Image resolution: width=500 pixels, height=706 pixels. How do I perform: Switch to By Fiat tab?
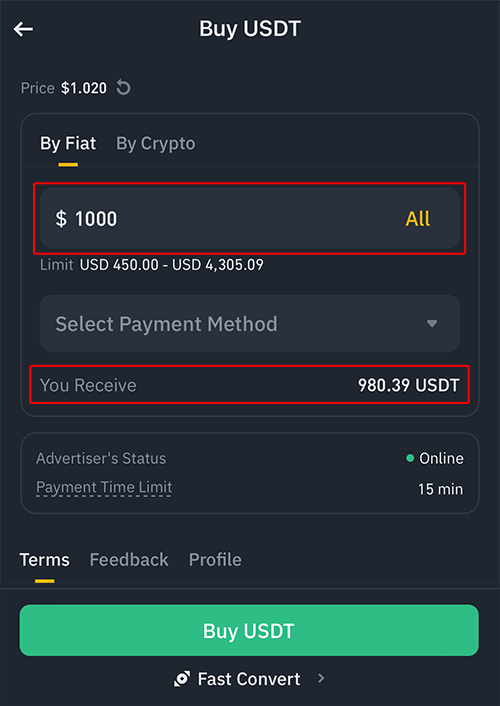[x=68, y=143]
